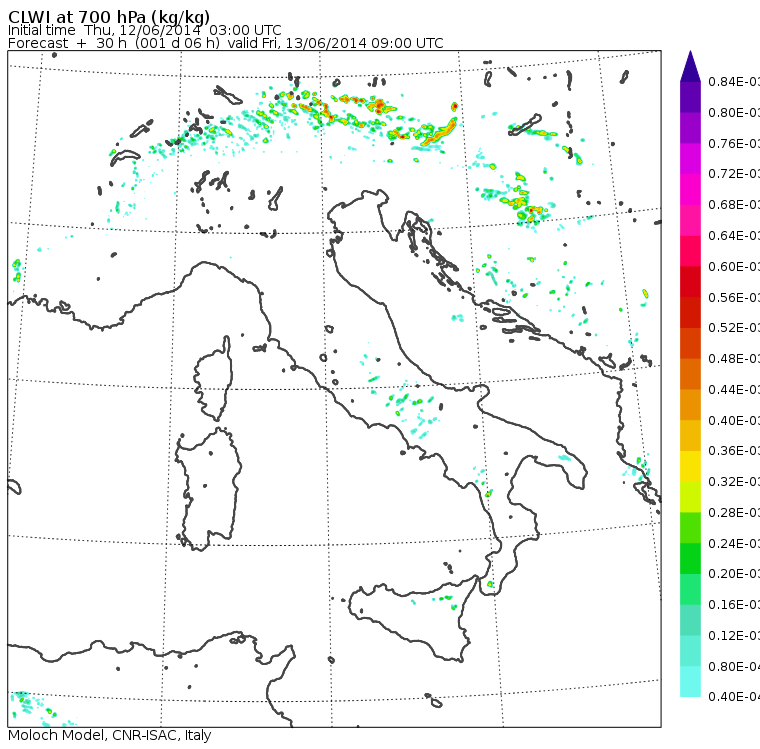Click the 0.84E-03 colorbar label

(x=734, y=81)
